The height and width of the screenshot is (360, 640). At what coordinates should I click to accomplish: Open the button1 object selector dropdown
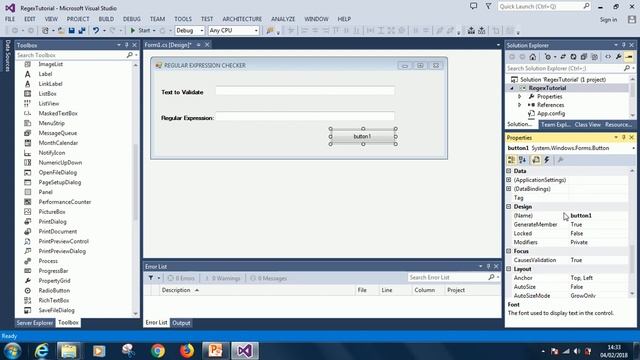click(633, 148)
